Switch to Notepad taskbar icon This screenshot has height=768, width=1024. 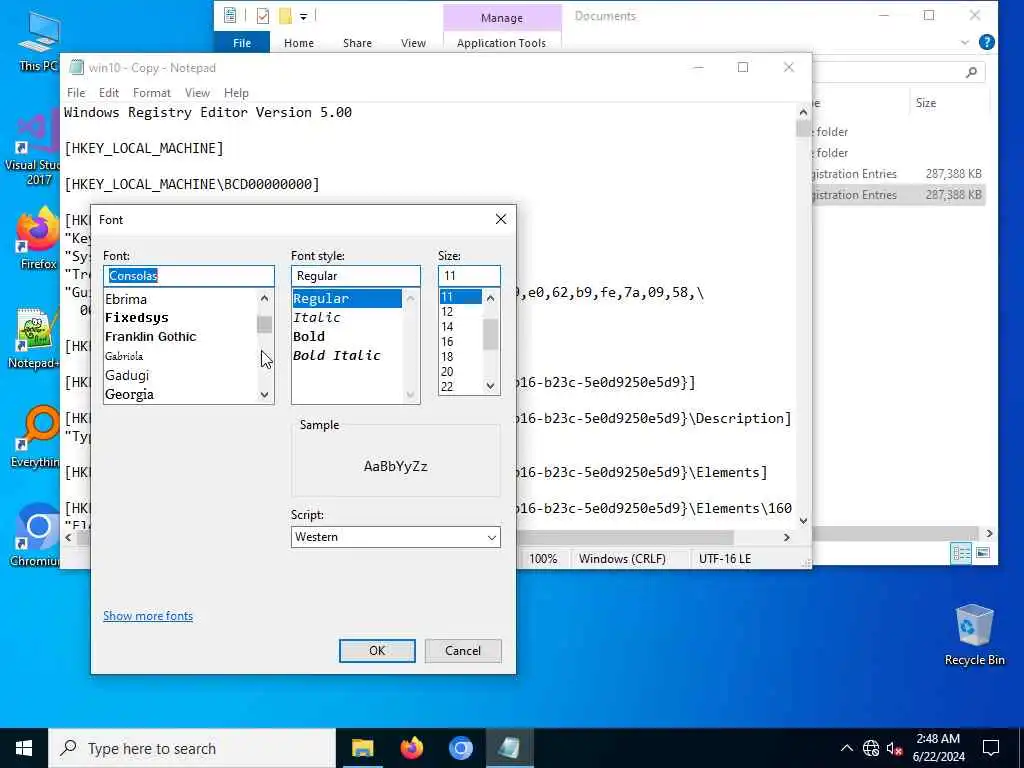pos(509,748)
